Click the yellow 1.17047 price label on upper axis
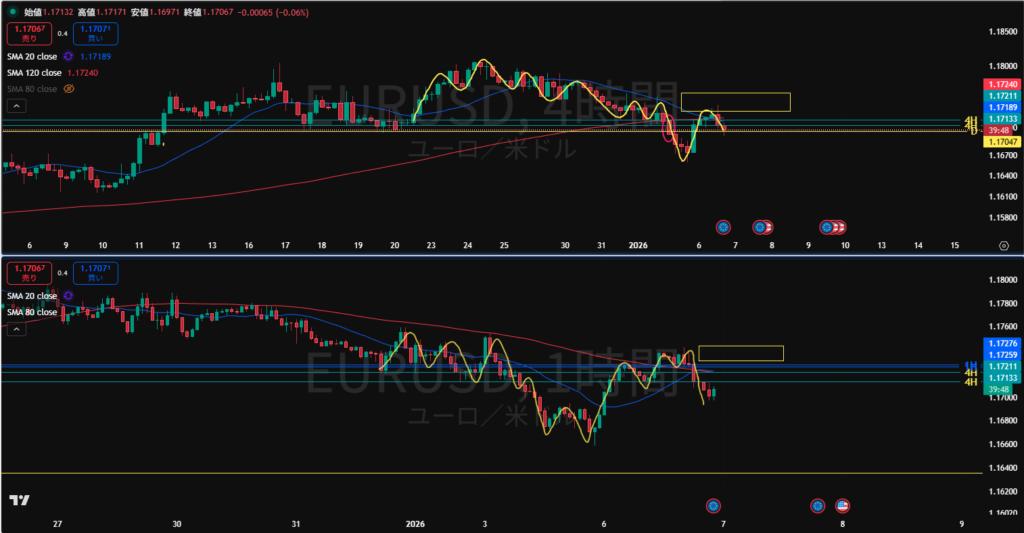Viewport: 1024px width, 533px height. [x=1002, y=143]
